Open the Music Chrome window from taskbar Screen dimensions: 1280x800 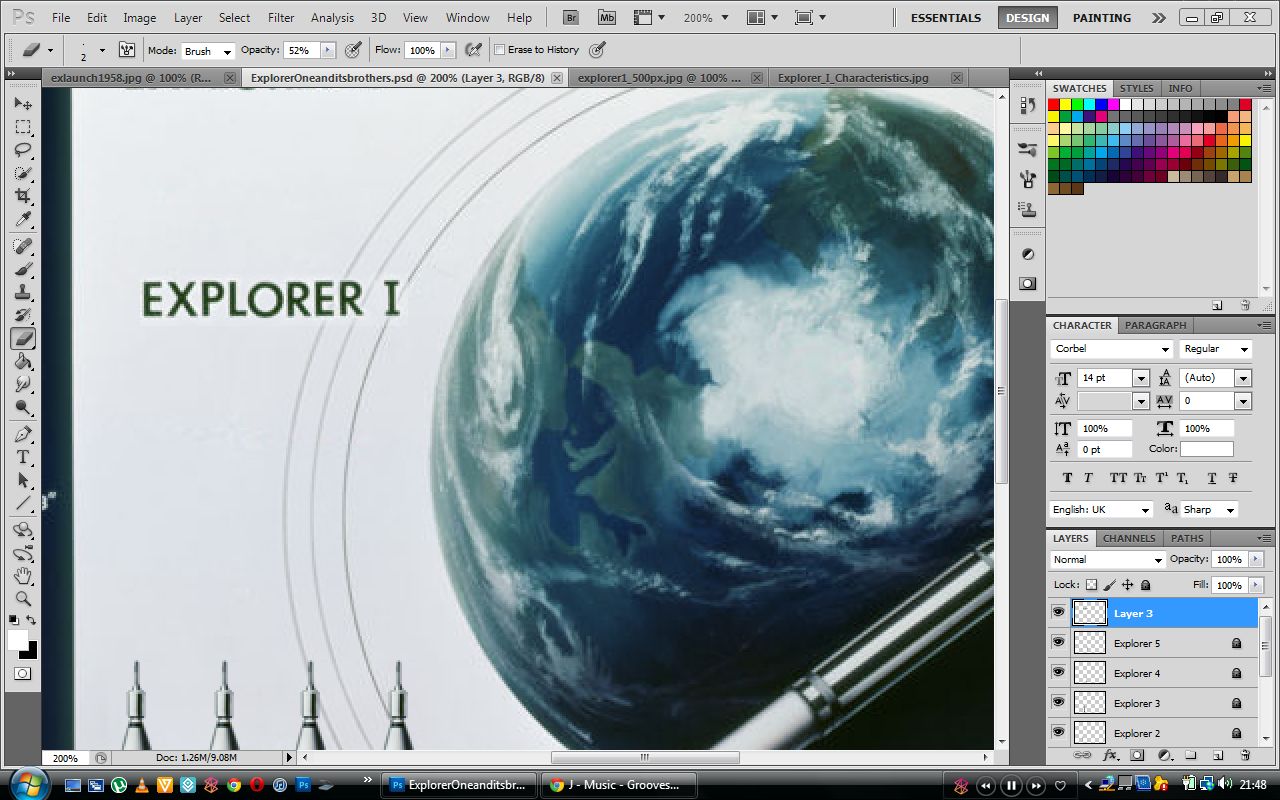tap(617, 785)
